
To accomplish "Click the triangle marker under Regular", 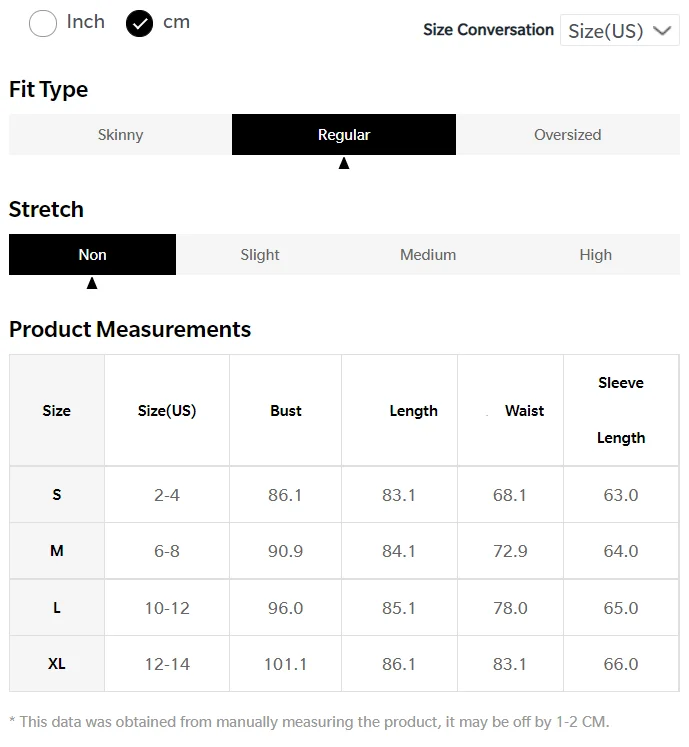I will click(344, 163).
